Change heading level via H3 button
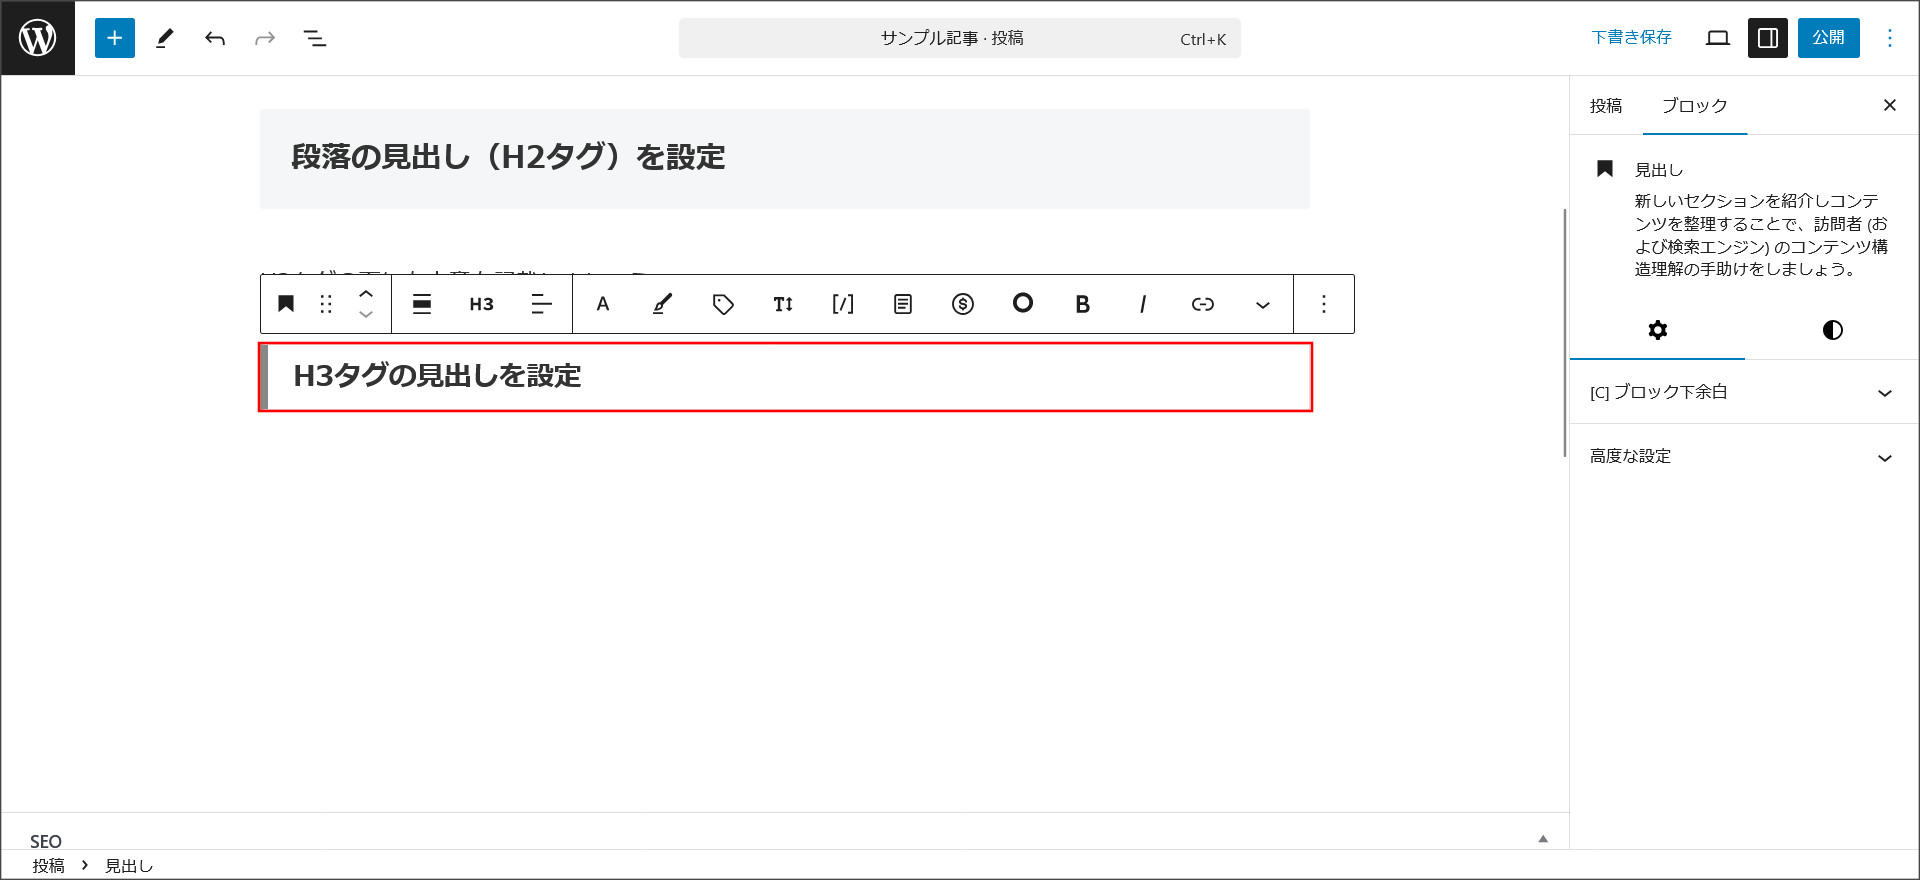This screenshot has height=880, width=1920. (481, 304)
